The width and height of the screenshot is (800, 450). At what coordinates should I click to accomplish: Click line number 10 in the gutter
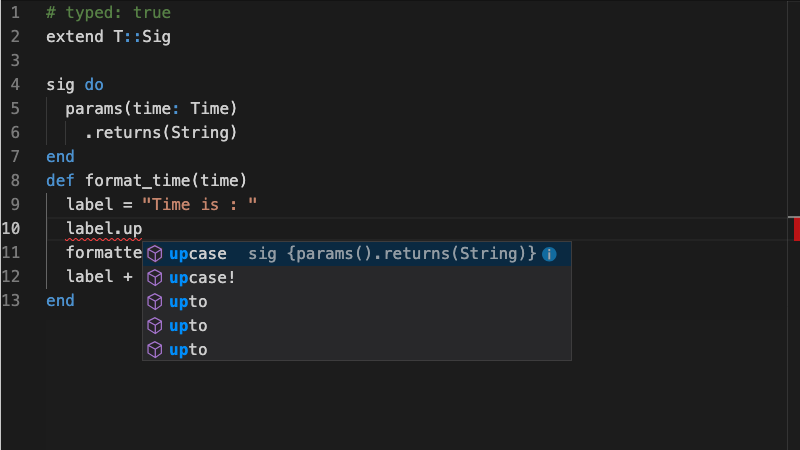[11, 229]
